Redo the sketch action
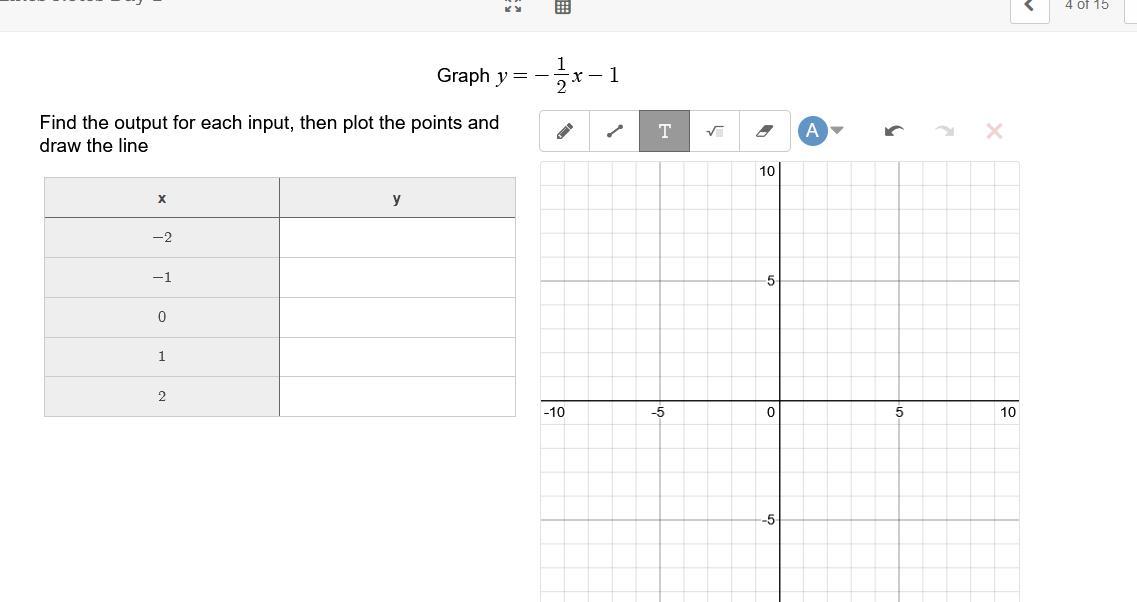The image size is (1137, 602). (944, 131)
